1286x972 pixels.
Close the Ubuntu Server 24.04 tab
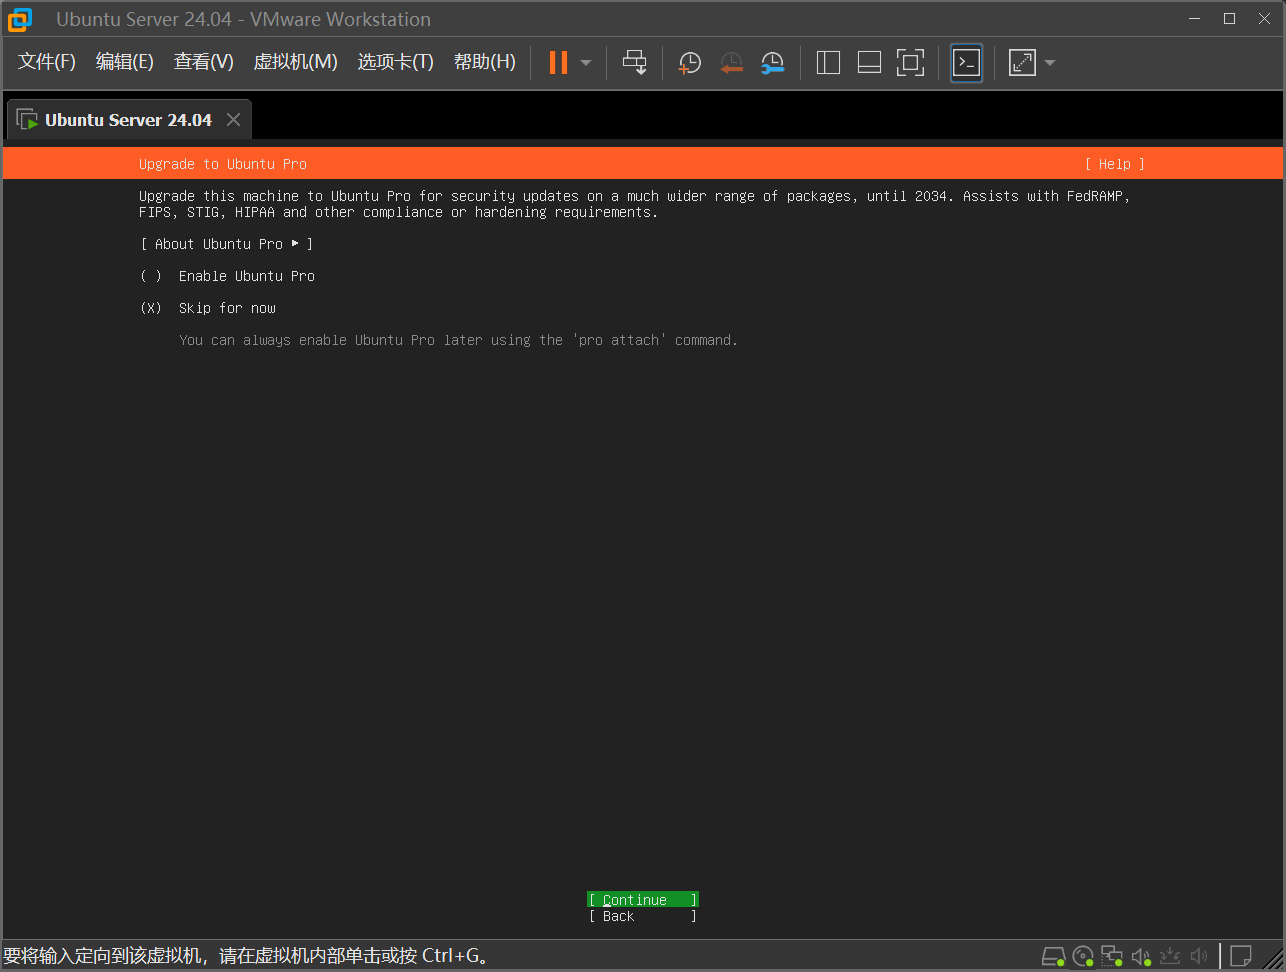tap(233, 120)
